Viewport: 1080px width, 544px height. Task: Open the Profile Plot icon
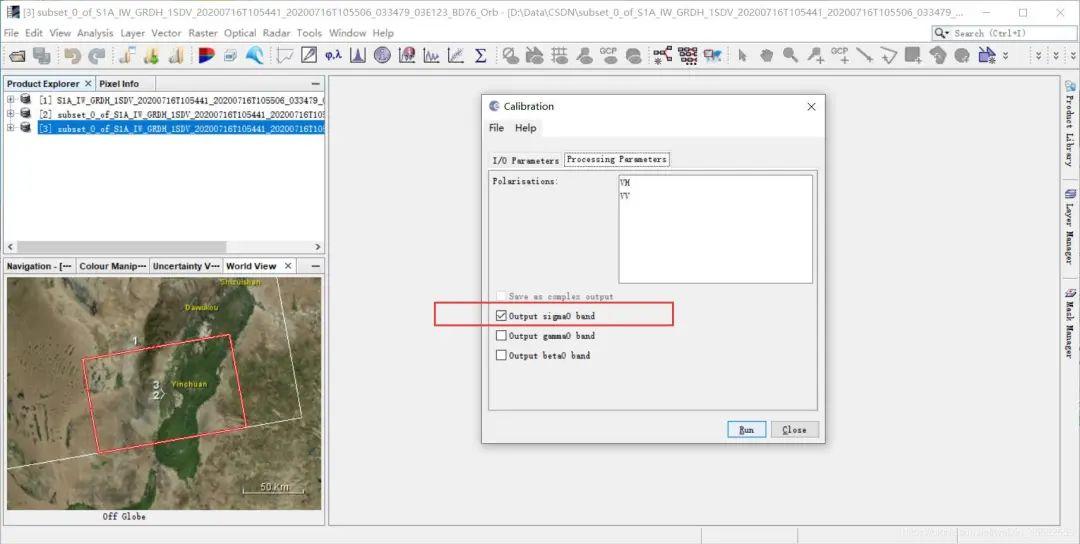click(431, 56)
